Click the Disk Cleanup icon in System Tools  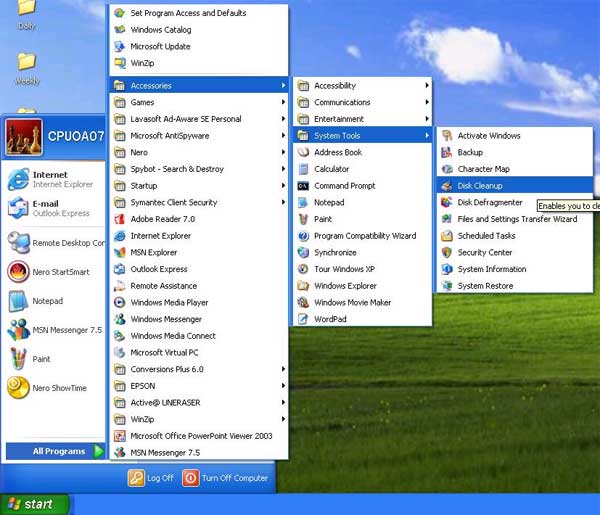[x=447, y=186]
